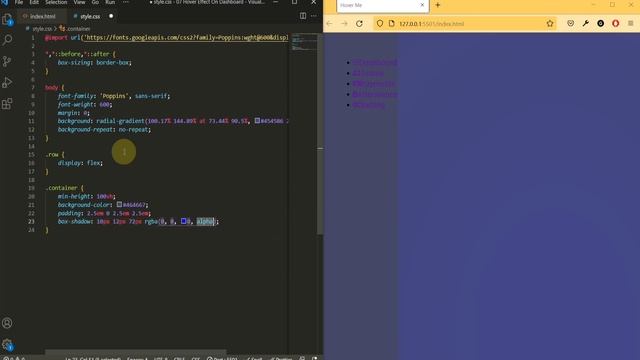The width and height of the screenshot is (640, 360).
Task: Open fifth navigation link in webpage
Action: point(369,105)
